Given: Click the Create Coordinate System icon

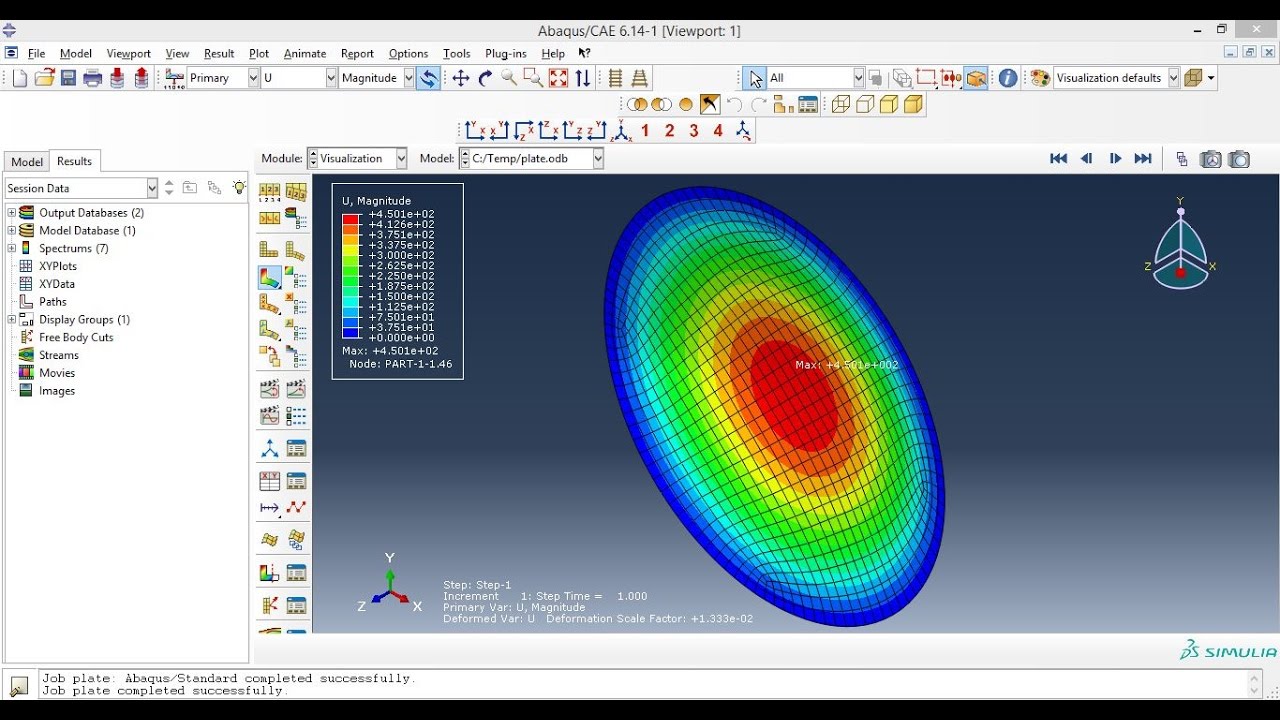Looking at the screenshot, I should point(269,448).
